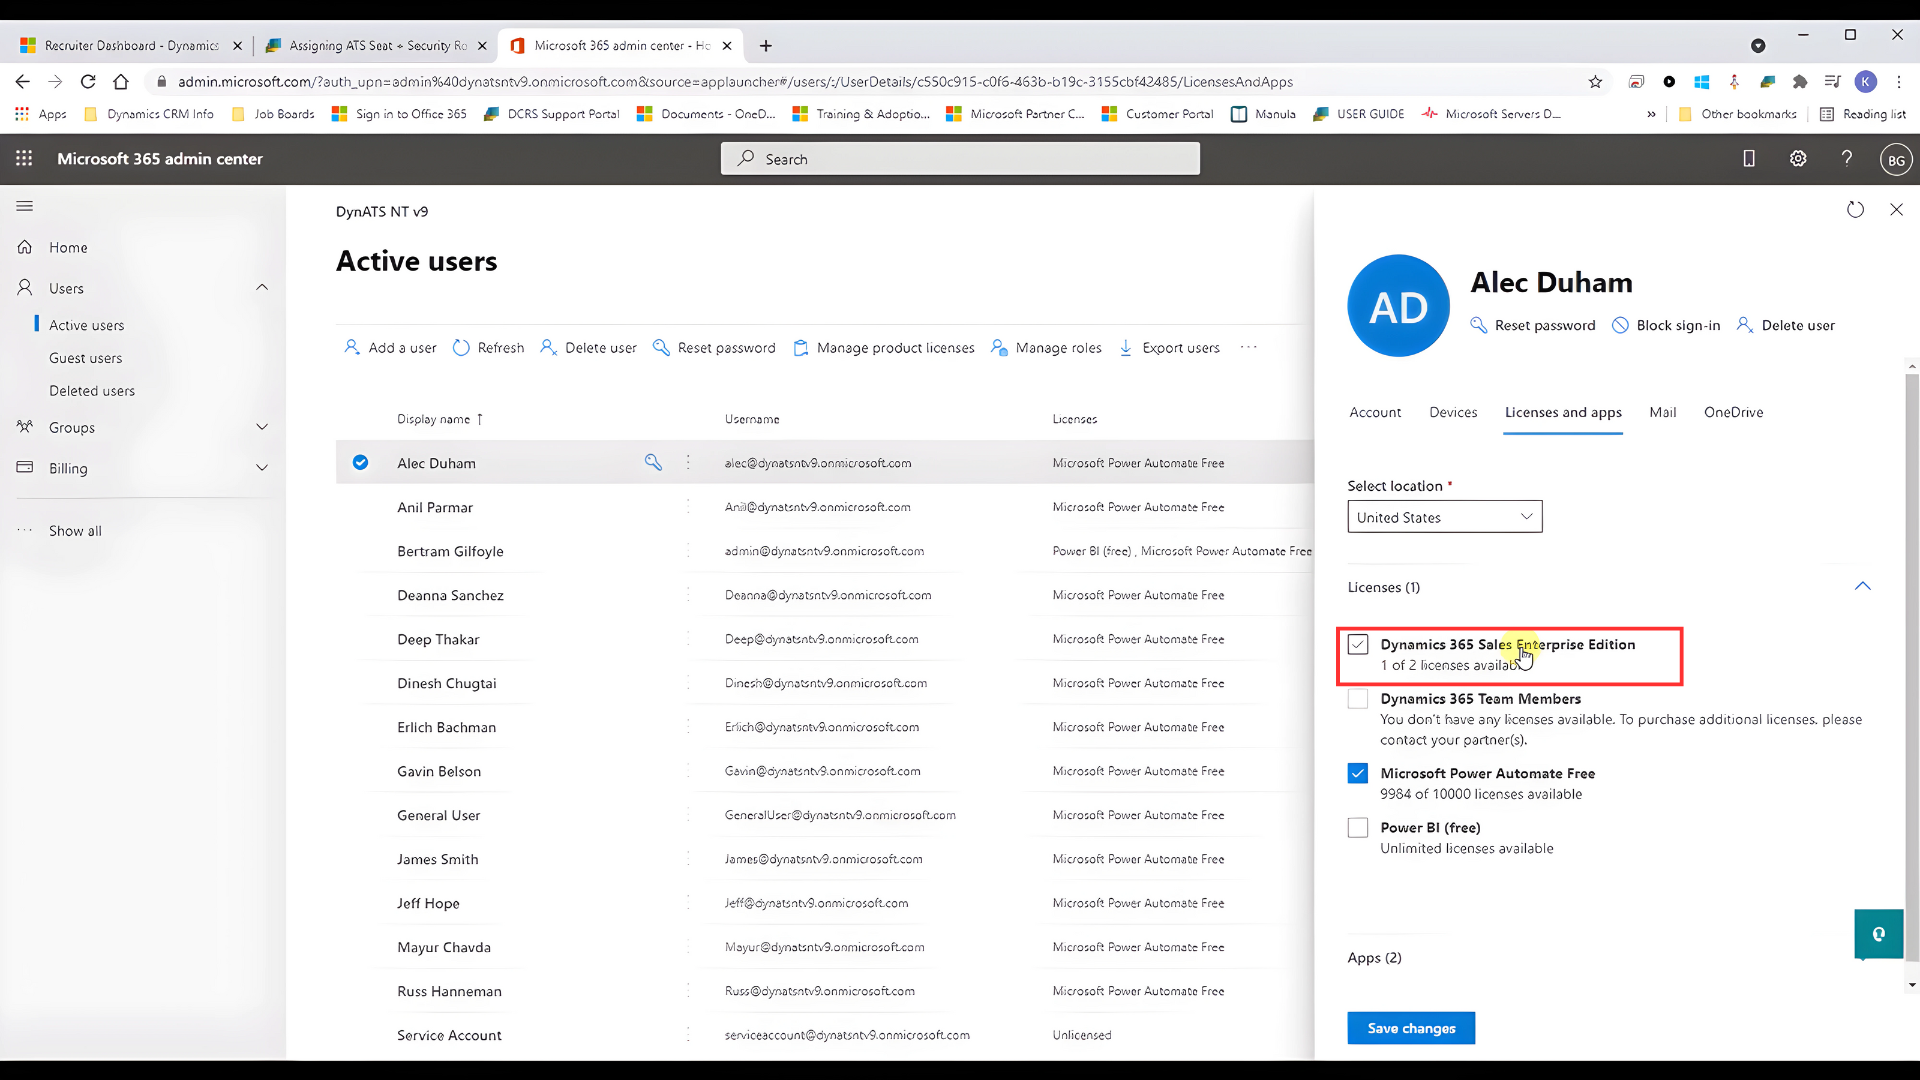The height and width of the screenshot is (1080, 1920).
Task: Show all navigation items
Action: 75,531
